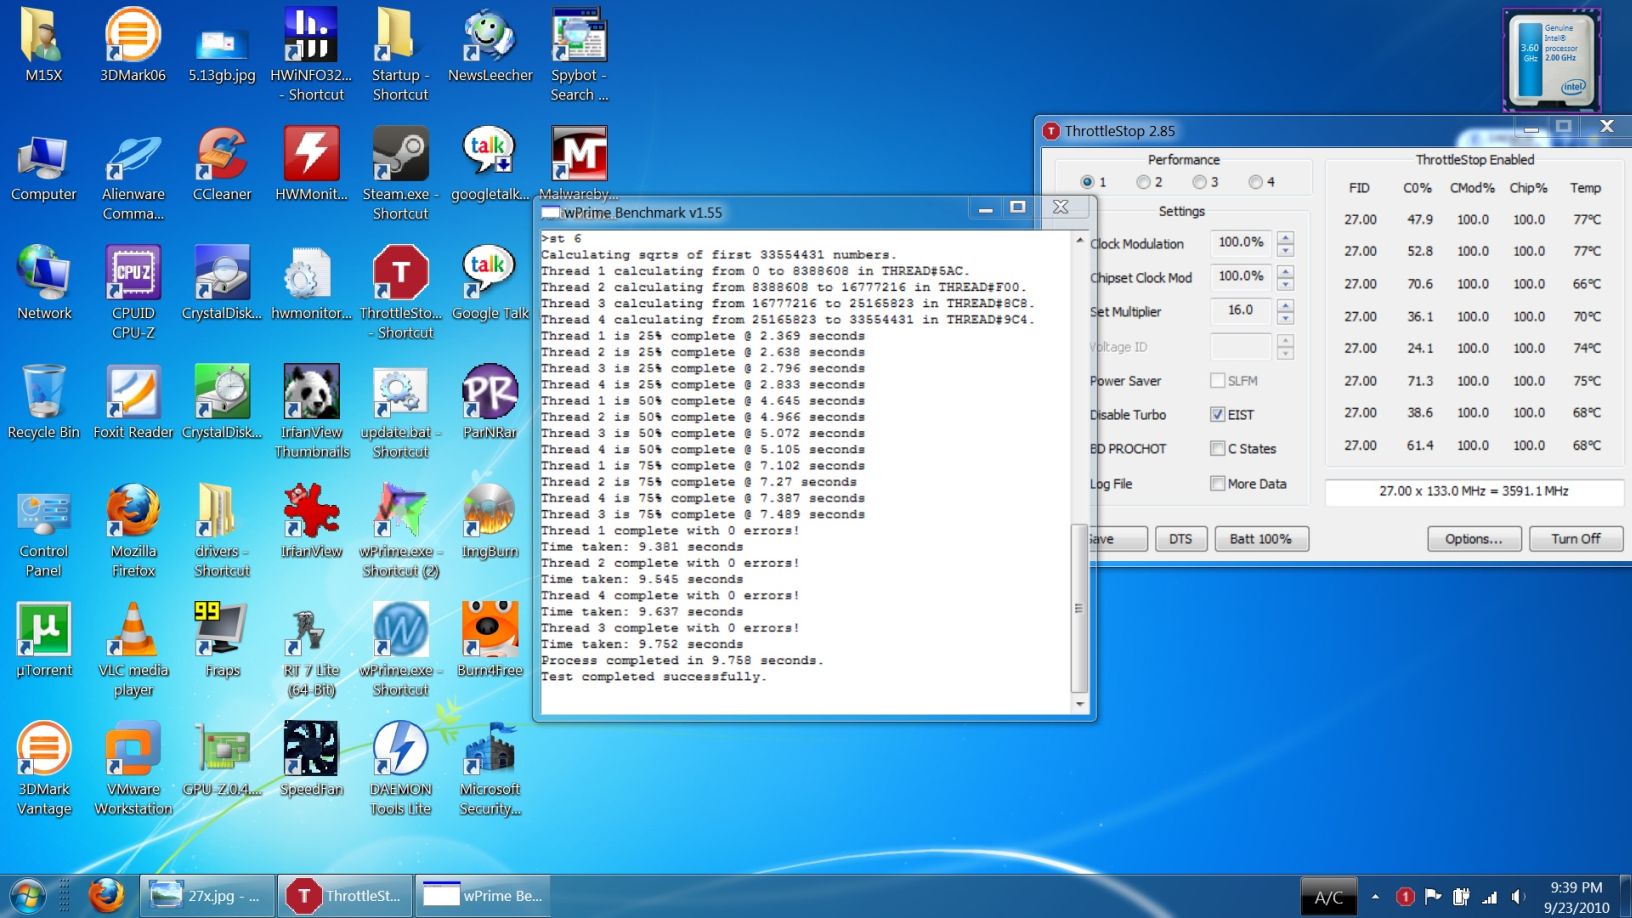
Task: Click the A/C power indicator in taskbar
Action: (x=1328, y=898)
